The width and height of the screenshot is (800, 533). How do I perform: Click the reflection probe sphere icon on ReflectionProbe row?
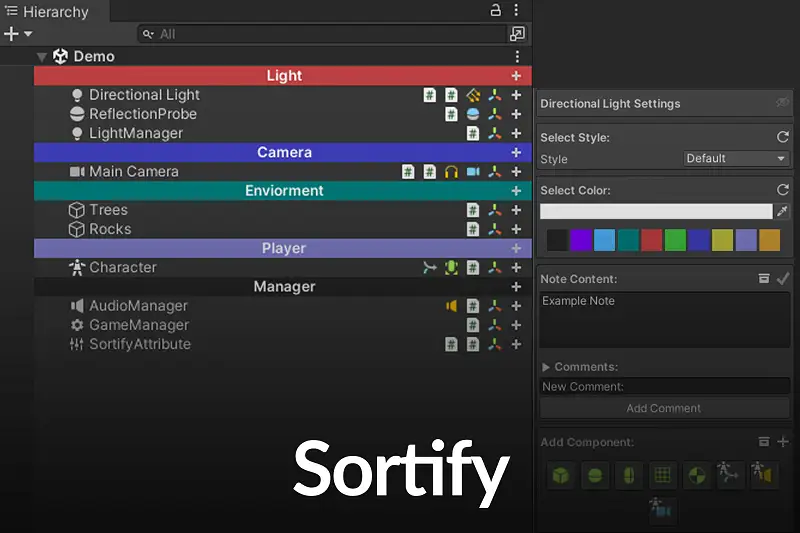(473, 114)
